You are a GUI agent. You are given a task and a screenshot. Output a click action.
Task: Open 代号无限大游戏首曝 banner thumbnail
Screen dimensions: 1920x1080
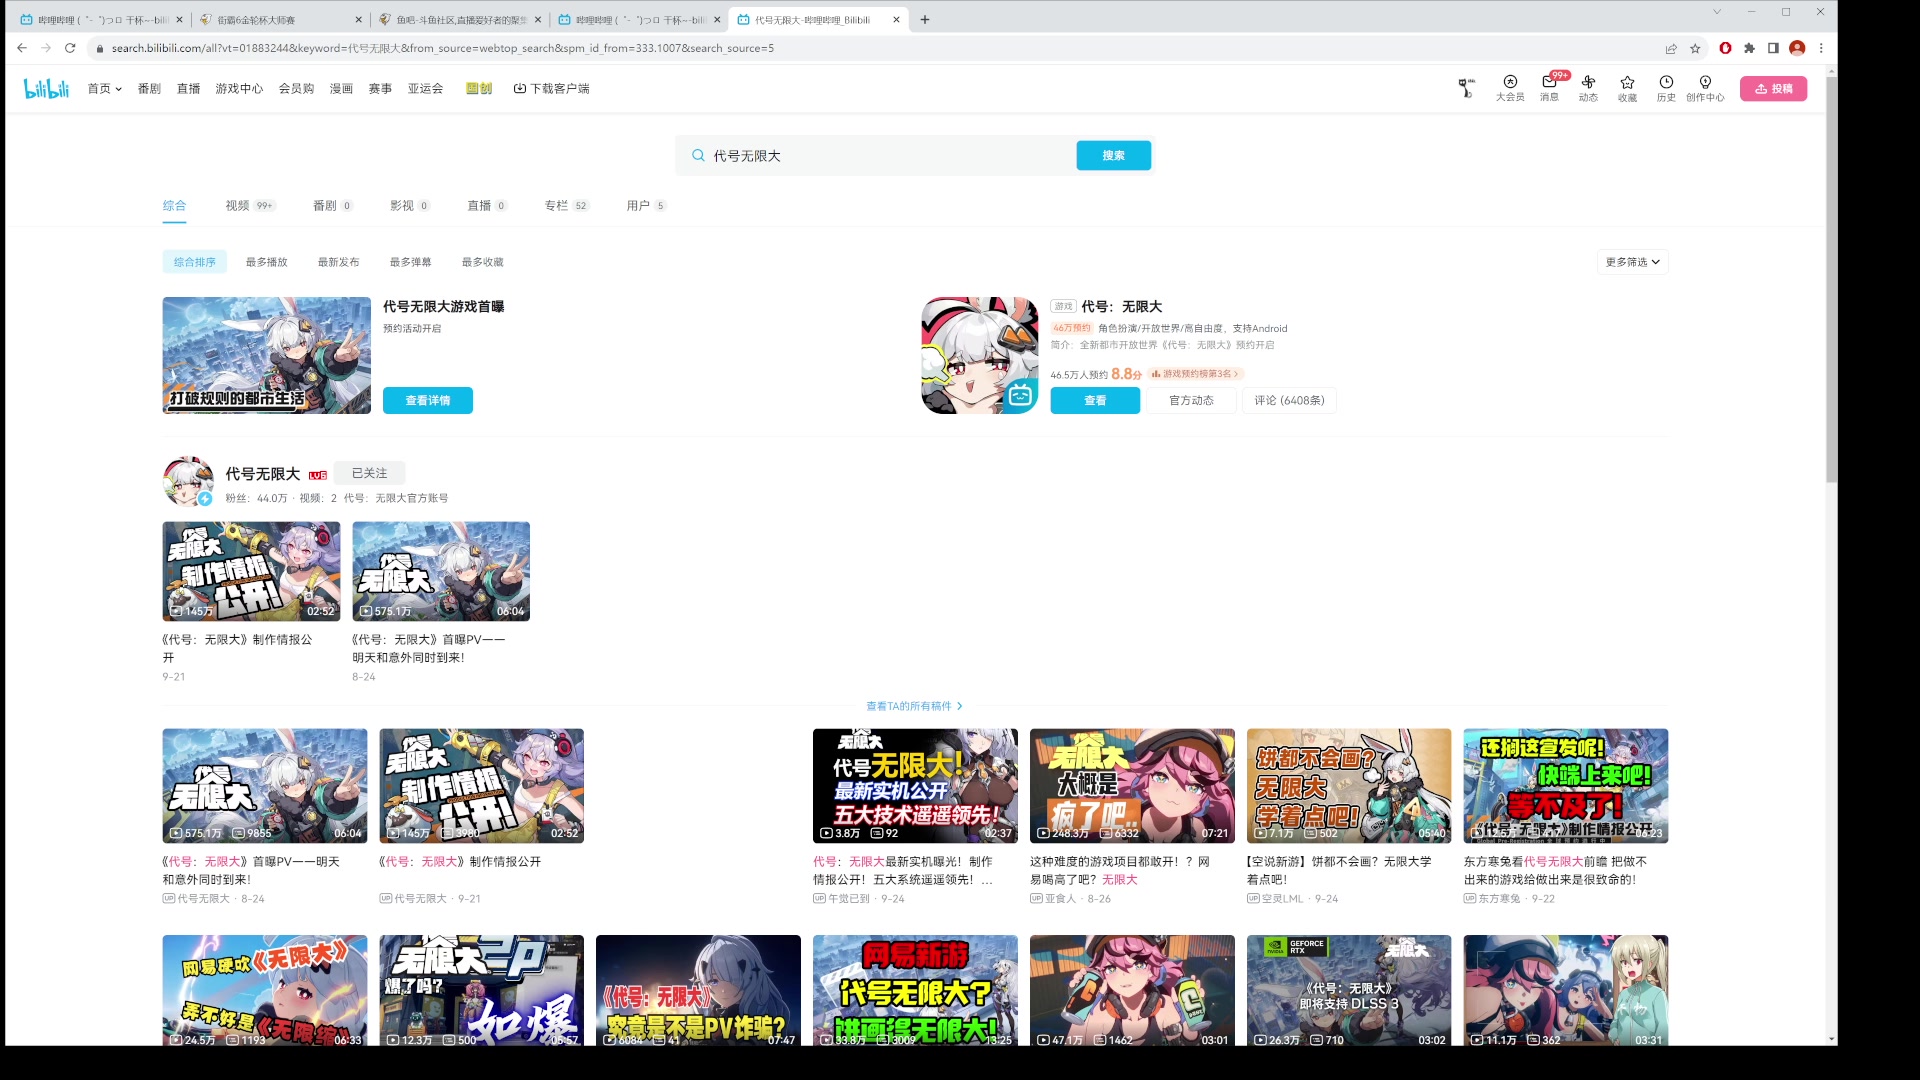(x=267, y=355)
